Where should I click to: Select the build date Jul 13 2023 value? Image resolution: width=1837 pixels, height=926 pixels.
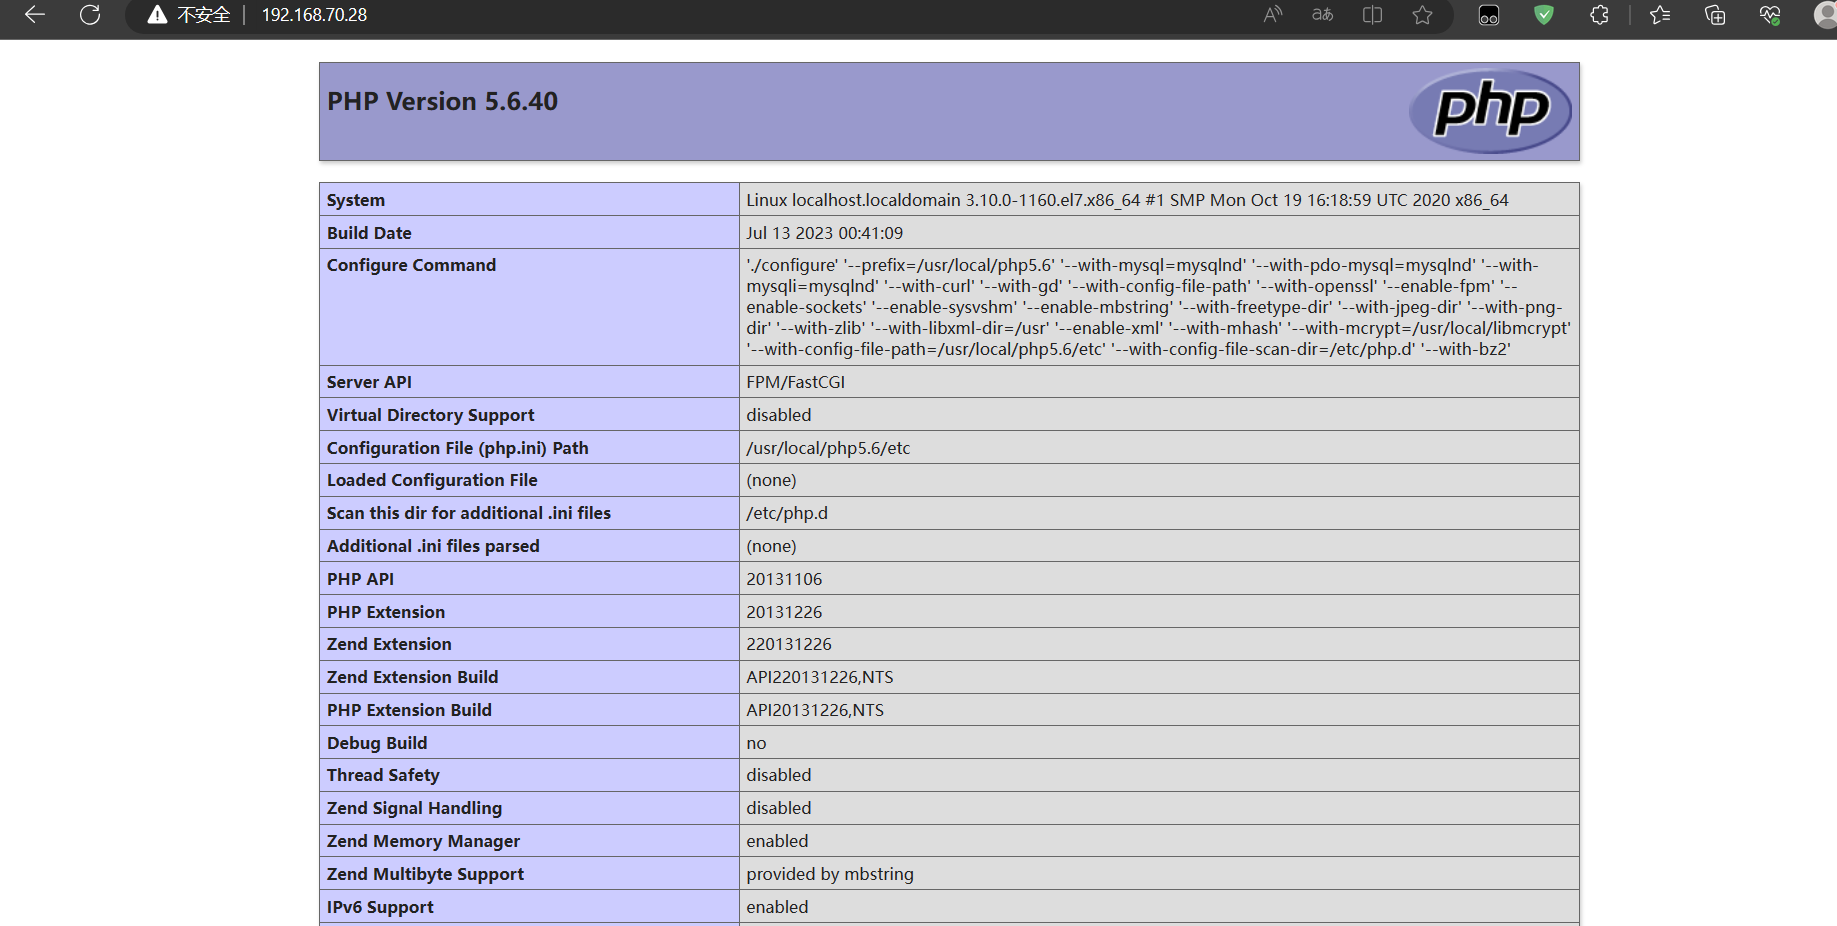click(x=824, y=233)
